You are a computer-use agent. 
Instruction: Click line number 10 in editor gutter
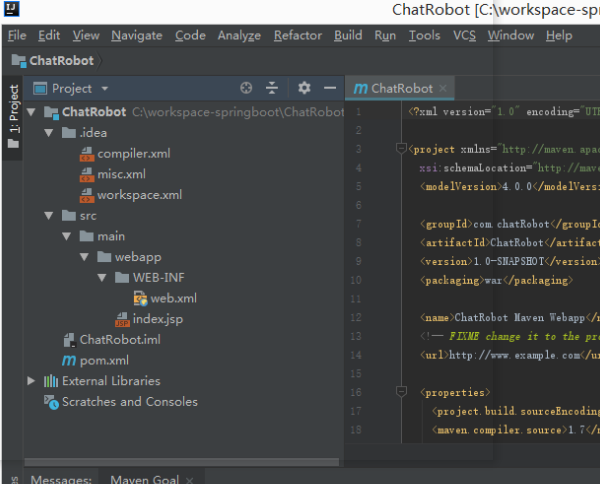356,280
